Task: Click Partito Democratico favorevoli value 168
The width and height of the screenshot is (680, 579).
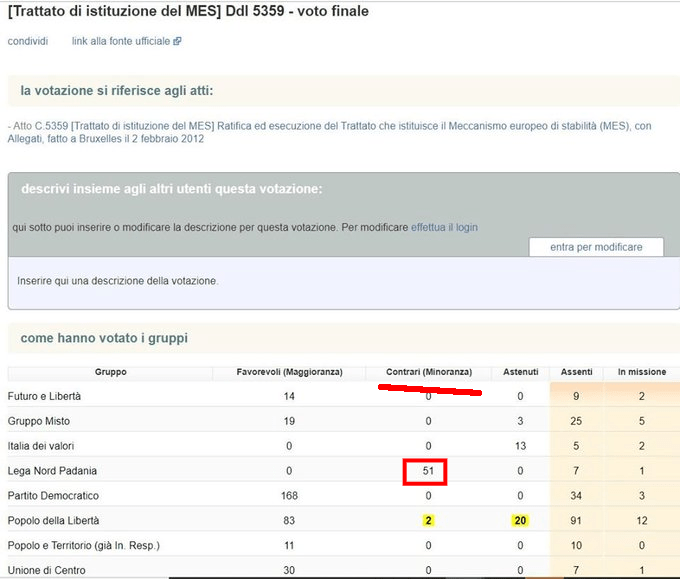Action: click(x=289, y=495)
